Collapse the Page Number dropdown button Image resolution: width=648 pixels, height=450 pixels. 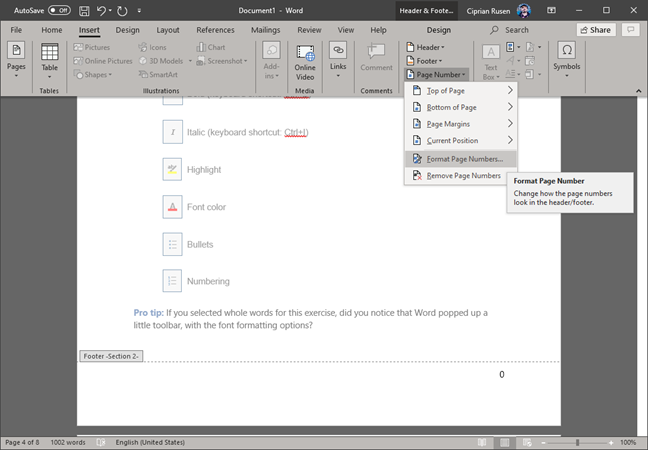[x=436, y=74]
